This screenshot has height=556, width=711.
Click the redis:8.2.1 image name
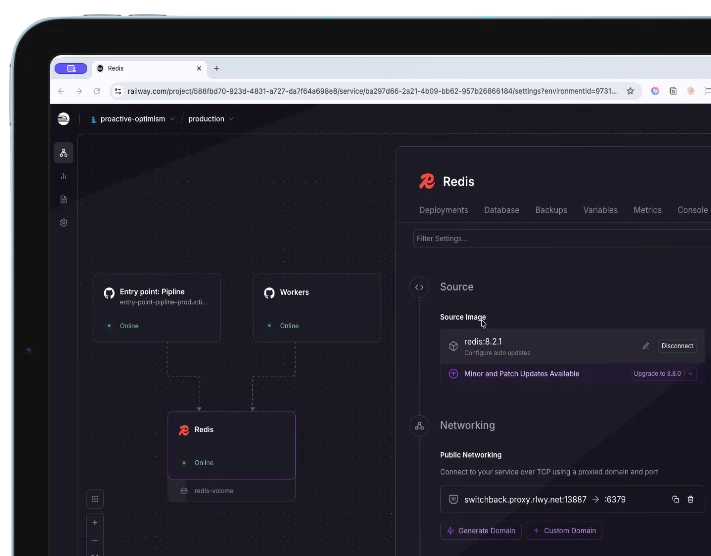pos(483,341)
